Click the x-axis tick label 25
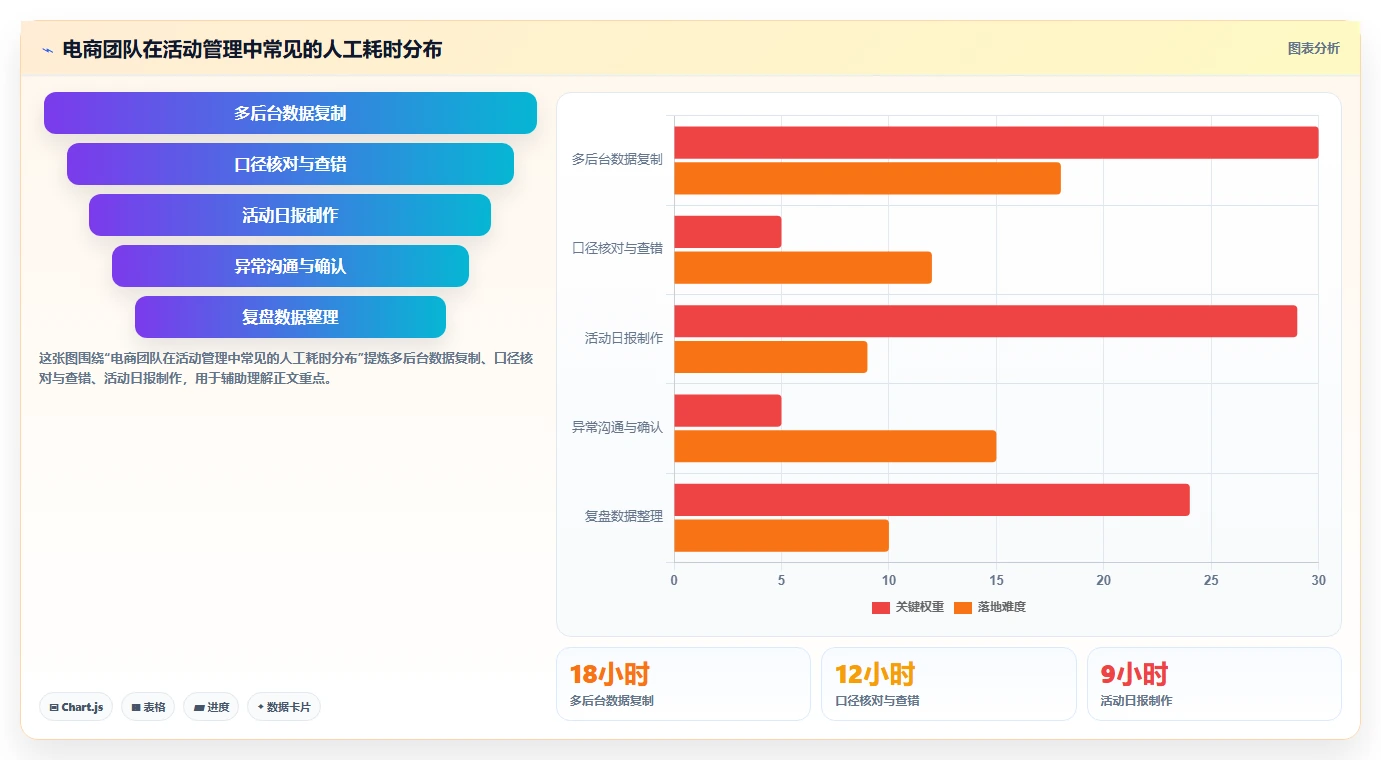This screenshot has width=1381, height=760. 1211,580
